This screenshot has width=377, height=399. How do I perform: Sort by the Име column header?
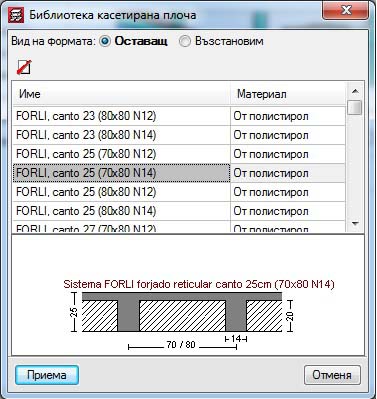pyautogui.click(x=121, y=94)
